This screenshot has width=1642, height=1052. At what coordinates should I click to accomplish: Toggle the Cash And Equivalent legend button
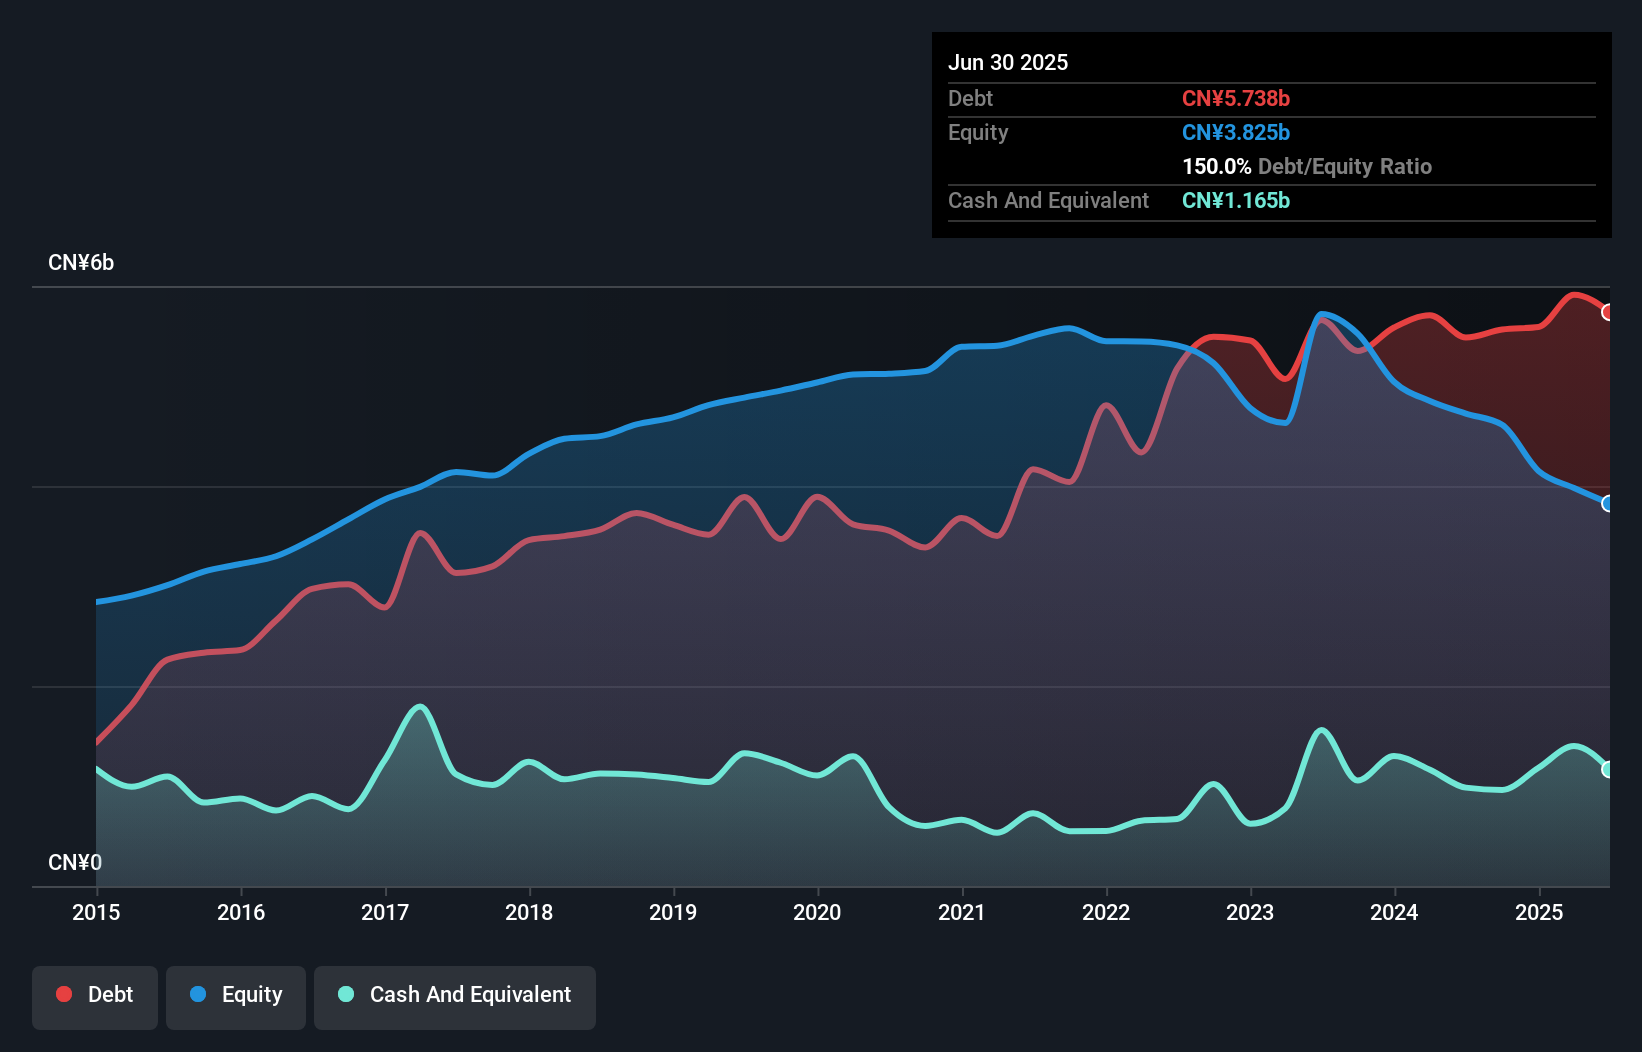point(455,997)
